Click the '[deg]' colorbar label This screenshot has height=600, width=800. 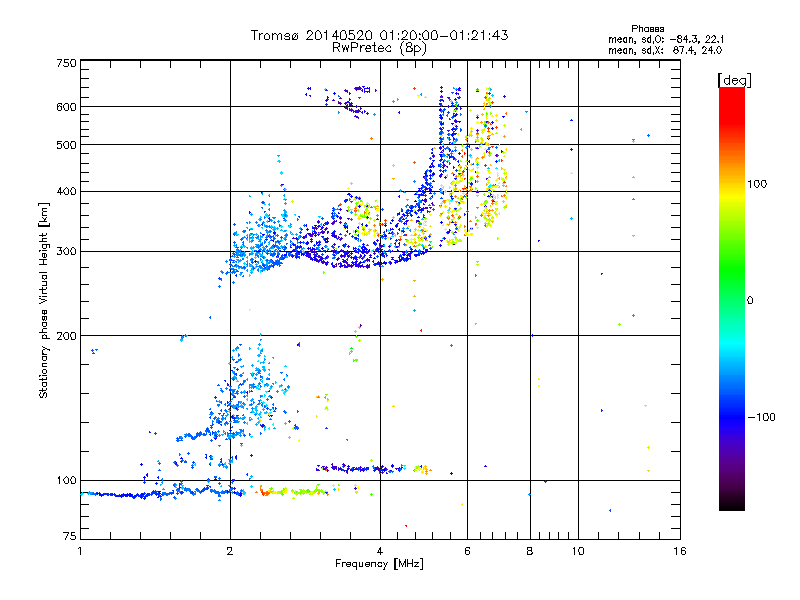click(734, 80)
